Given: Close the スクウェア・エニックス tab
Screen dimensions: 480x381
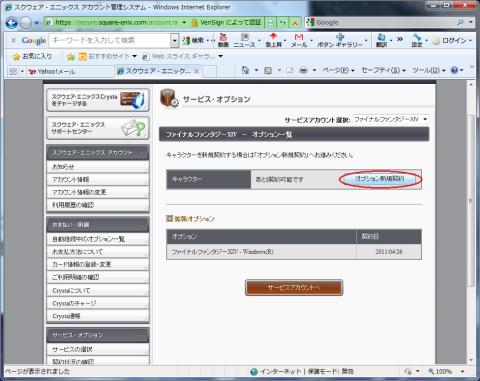Looking at the screenshot, I should point(197,71).
